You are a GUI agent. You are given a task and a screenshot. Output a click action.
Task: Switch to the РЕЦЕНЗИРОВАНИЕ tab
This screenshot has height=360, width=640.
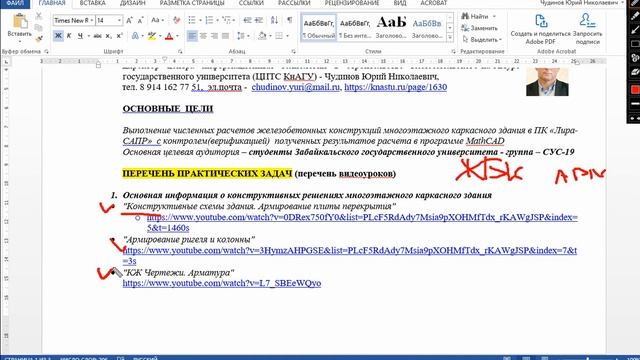click(352, 3)
